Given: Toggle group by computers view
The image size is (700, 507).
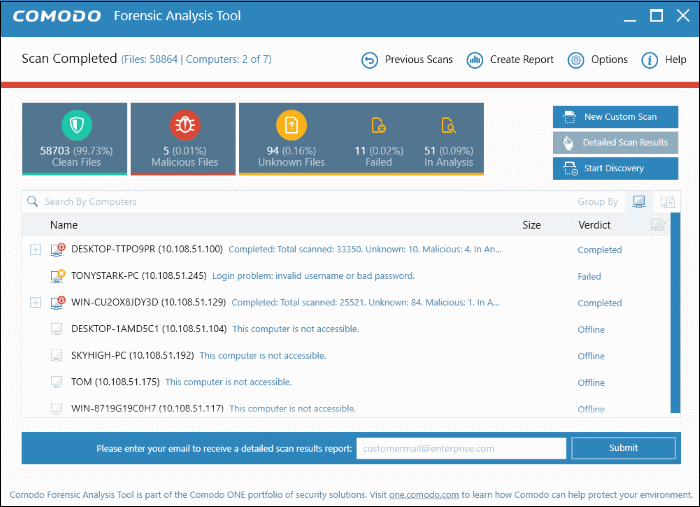Looking at the screenshot, I should click(x=638, y=202).
